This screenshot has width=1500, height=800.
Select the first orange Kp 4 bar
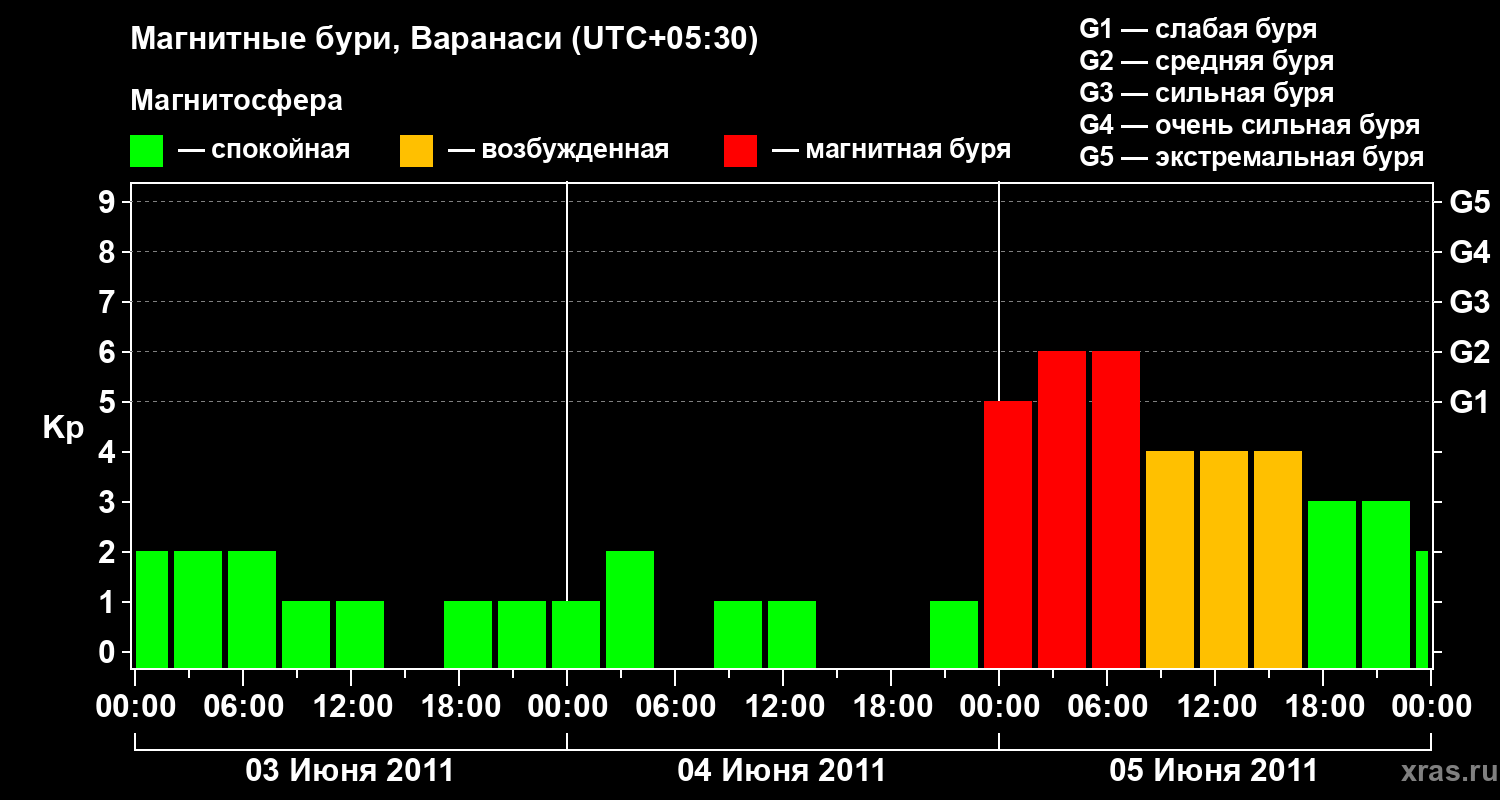(x=1170, y=560)
